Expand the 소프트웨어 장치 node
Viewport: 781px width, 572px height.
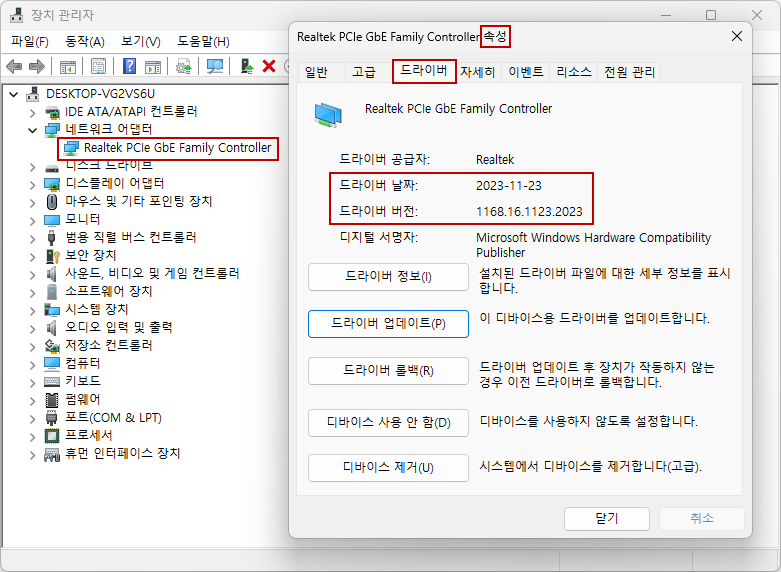click(32, 292)
